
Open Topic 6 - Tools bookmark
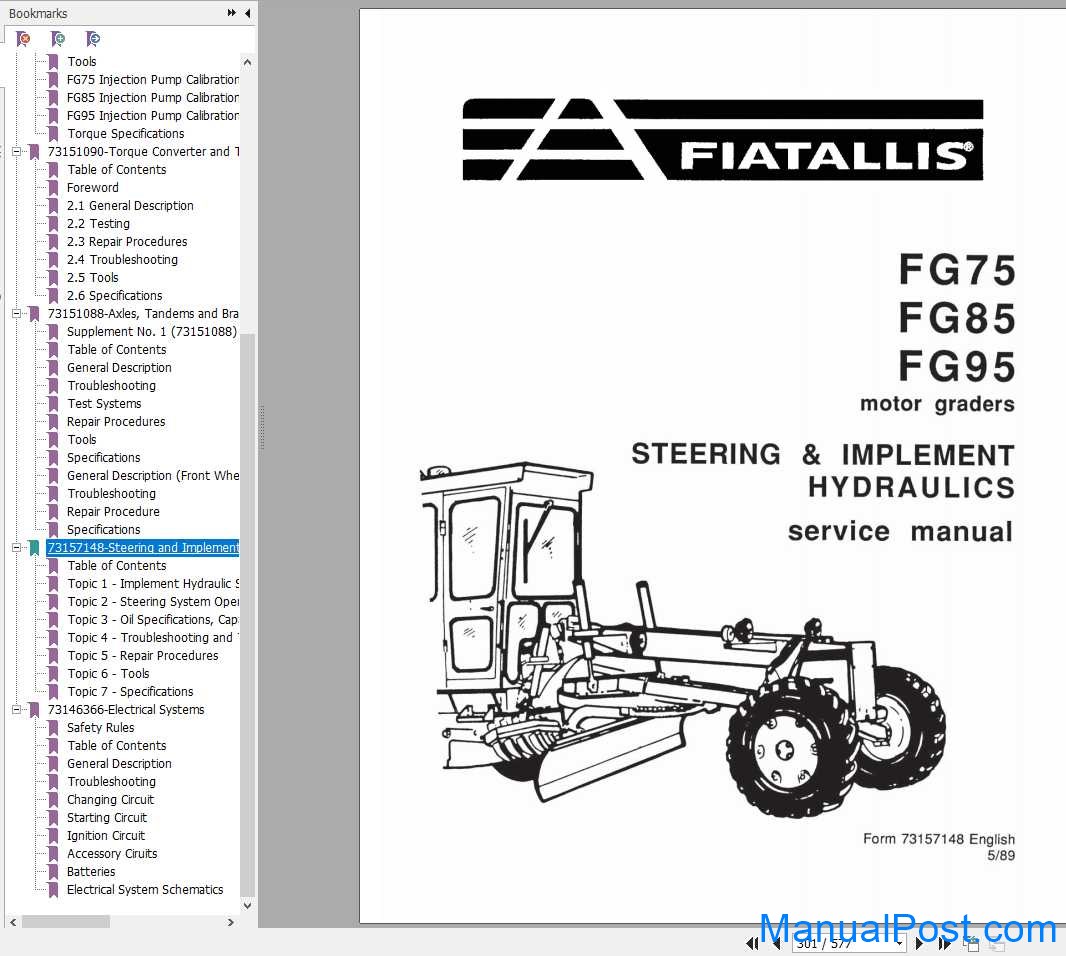click(108, 674)
